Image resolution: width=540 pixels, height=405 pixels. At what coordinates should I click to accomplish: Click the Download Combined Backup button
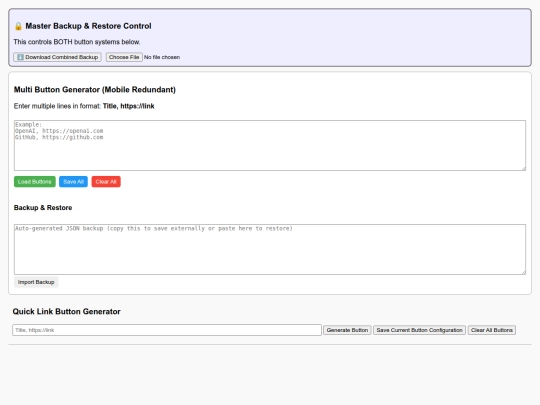57,57
